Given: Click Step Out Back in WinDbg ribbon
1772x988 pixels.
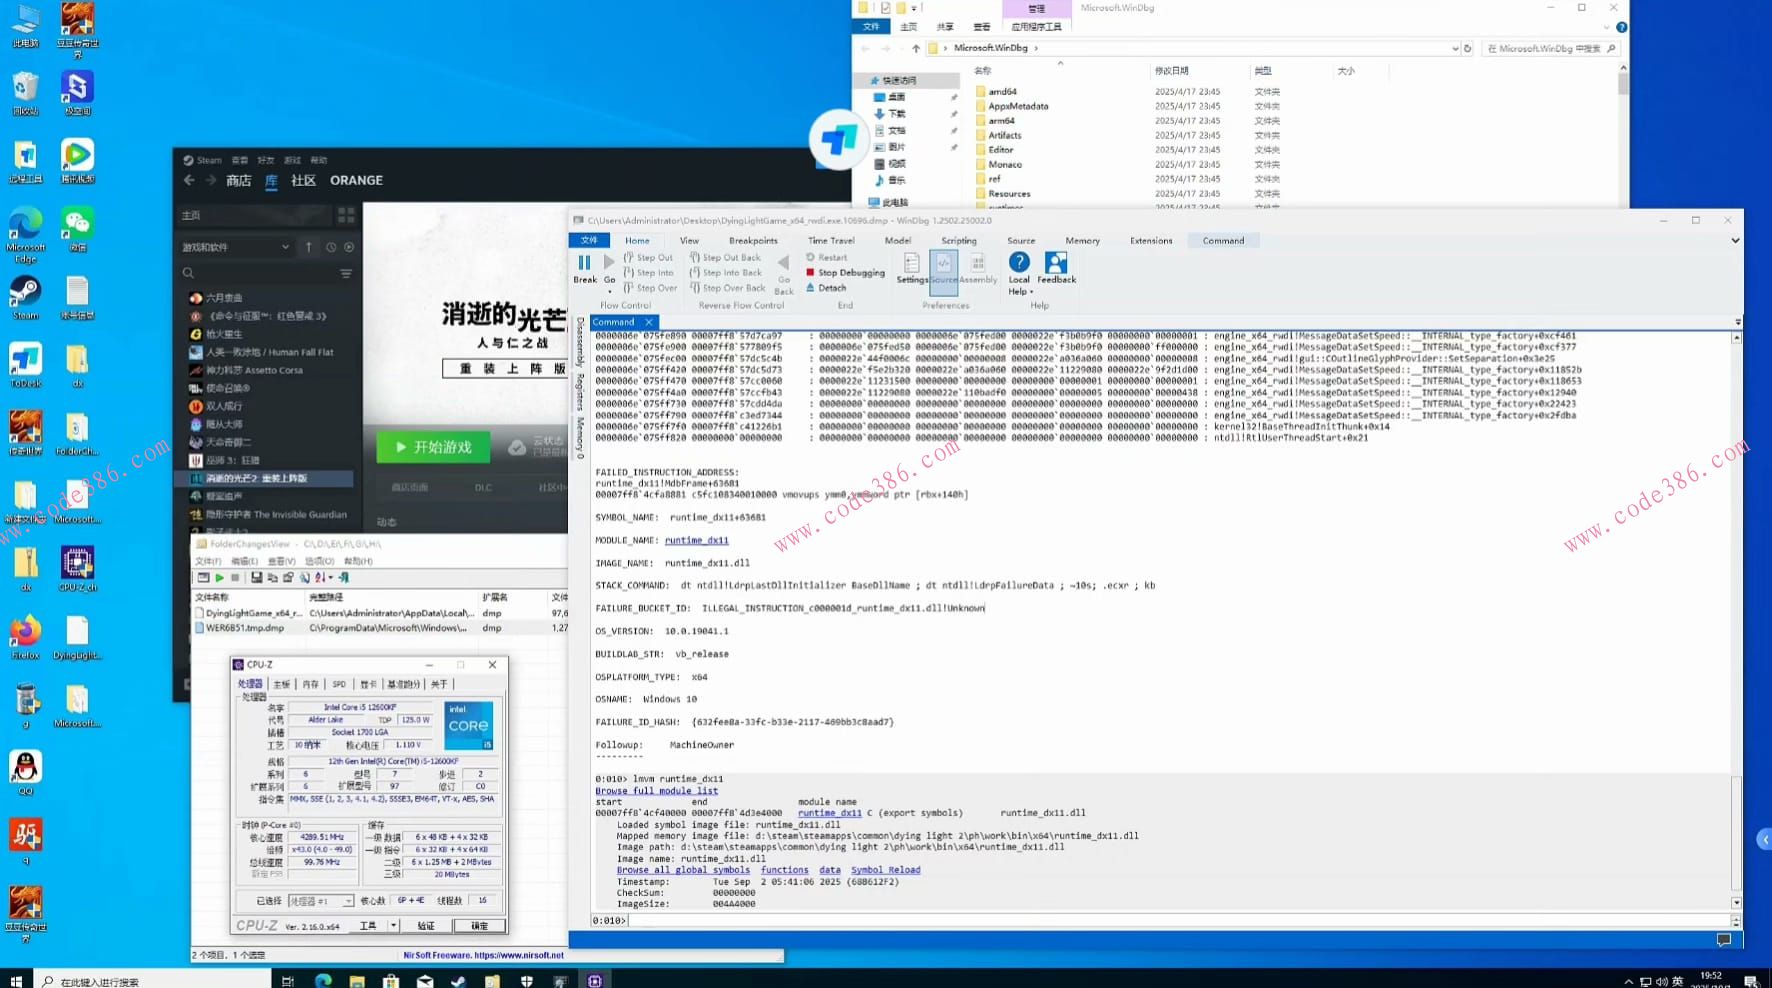Looking at the screenshot, I should [x=724, y=257].
